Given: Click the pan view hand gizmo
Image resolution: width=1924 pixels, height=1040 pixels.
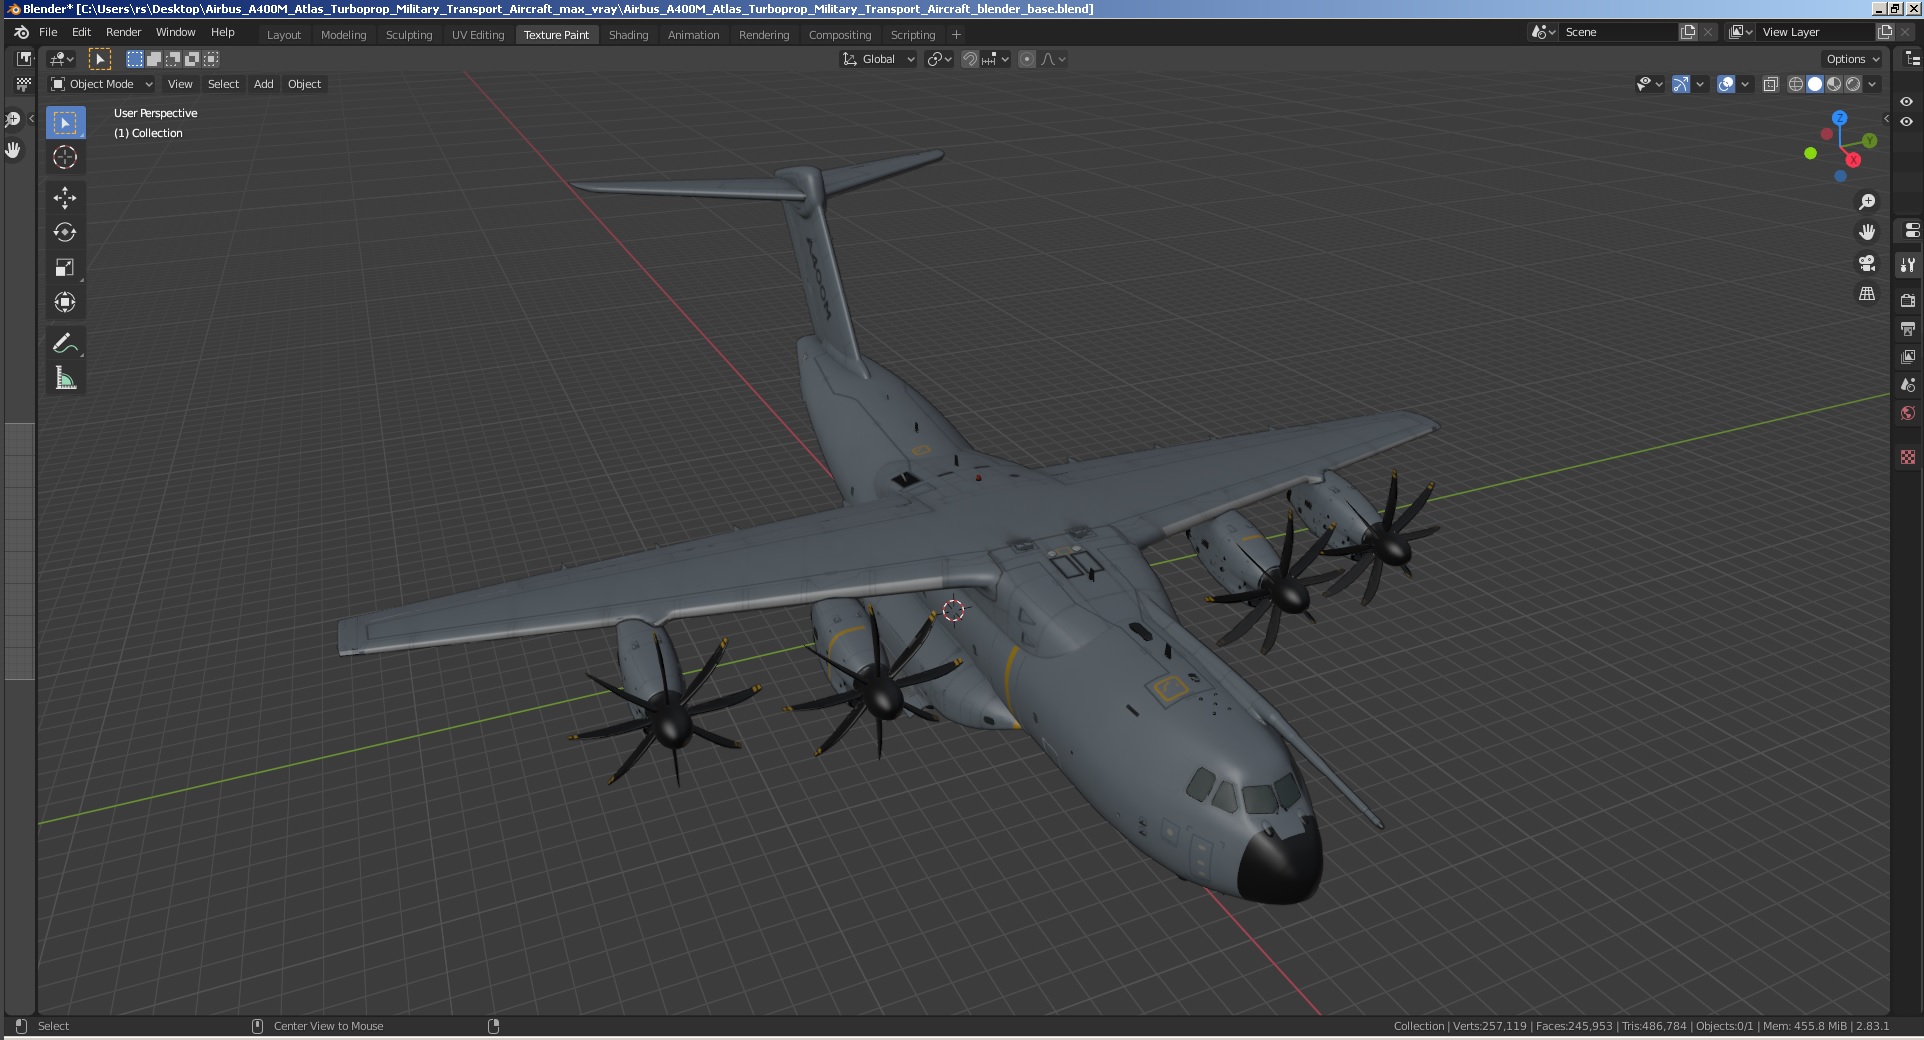Looking at the screenshot, I should [1867, 232].
